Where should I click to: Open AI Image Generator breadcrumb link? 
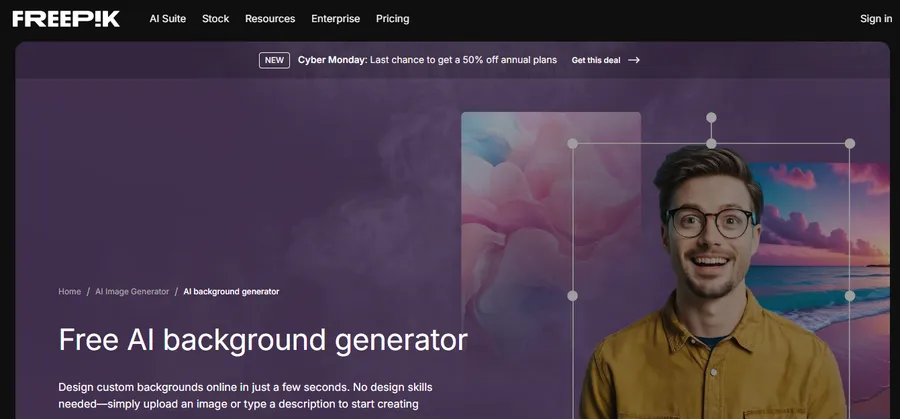[x=130, y=292]
